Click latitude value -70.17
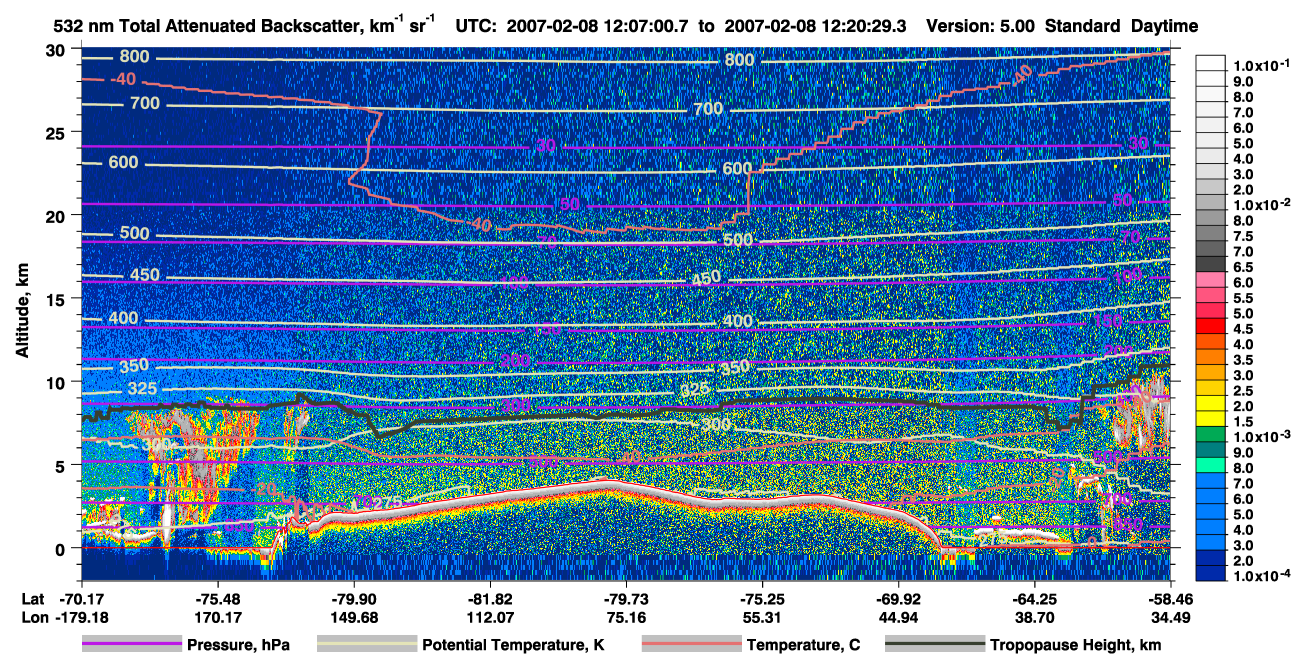 80,599
